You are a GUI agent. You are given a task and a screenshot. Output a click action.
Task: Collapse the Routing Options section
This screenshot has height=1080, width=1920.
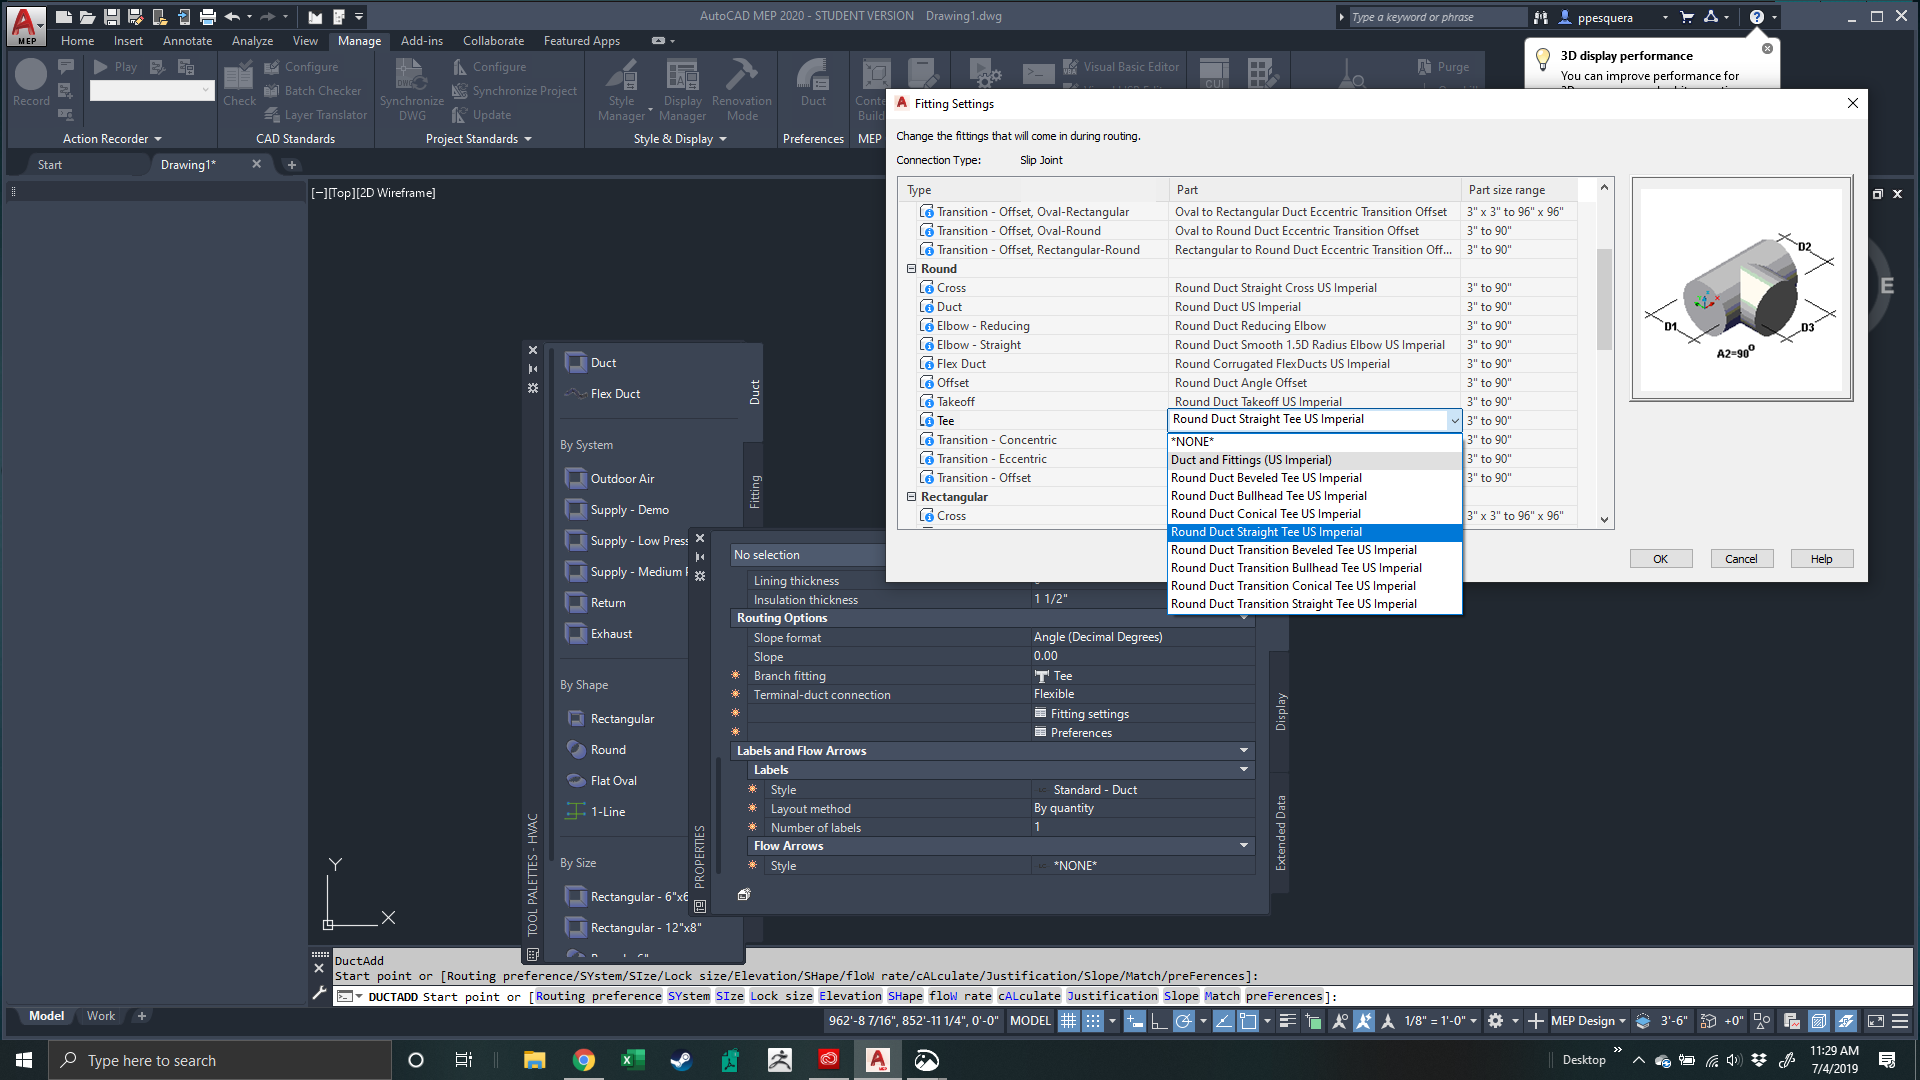[1244, 618]
